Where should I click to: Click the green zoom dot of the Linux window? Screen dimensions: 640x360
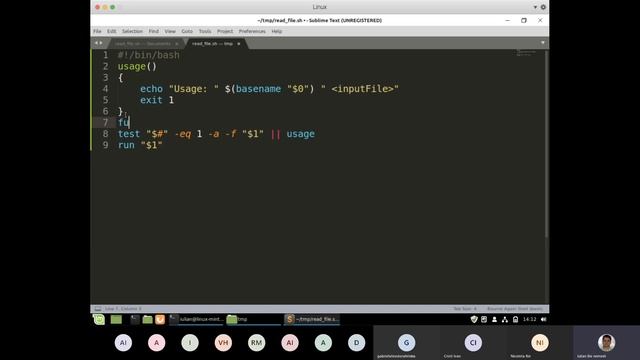click(x=113, y=7)
